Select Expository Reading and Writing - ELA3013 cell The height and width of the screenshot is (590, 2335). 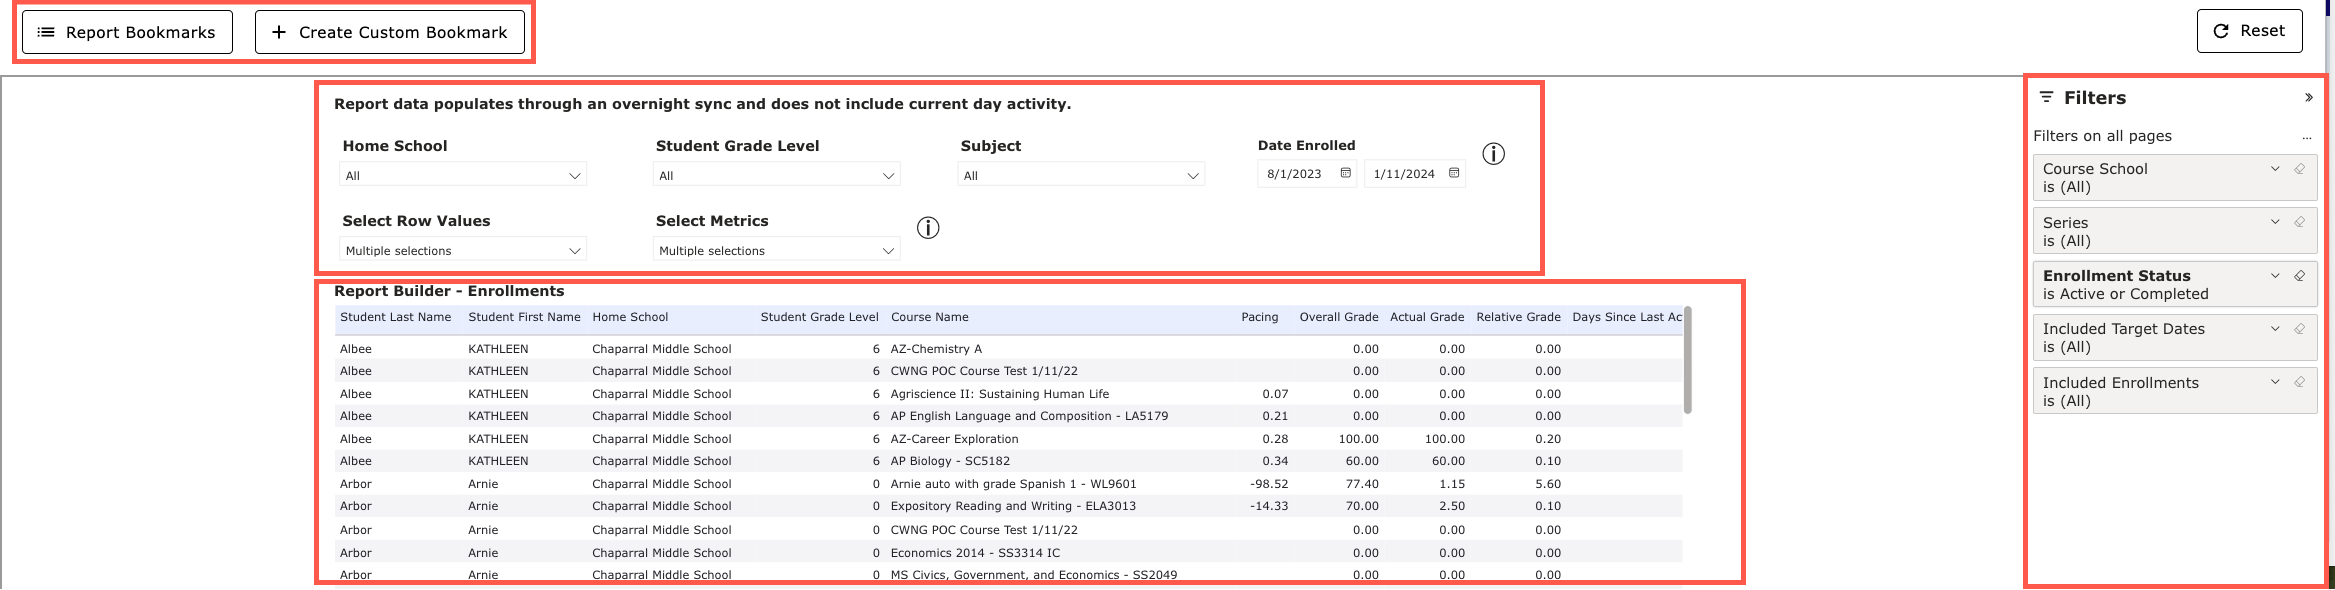tap(1013, 506)
